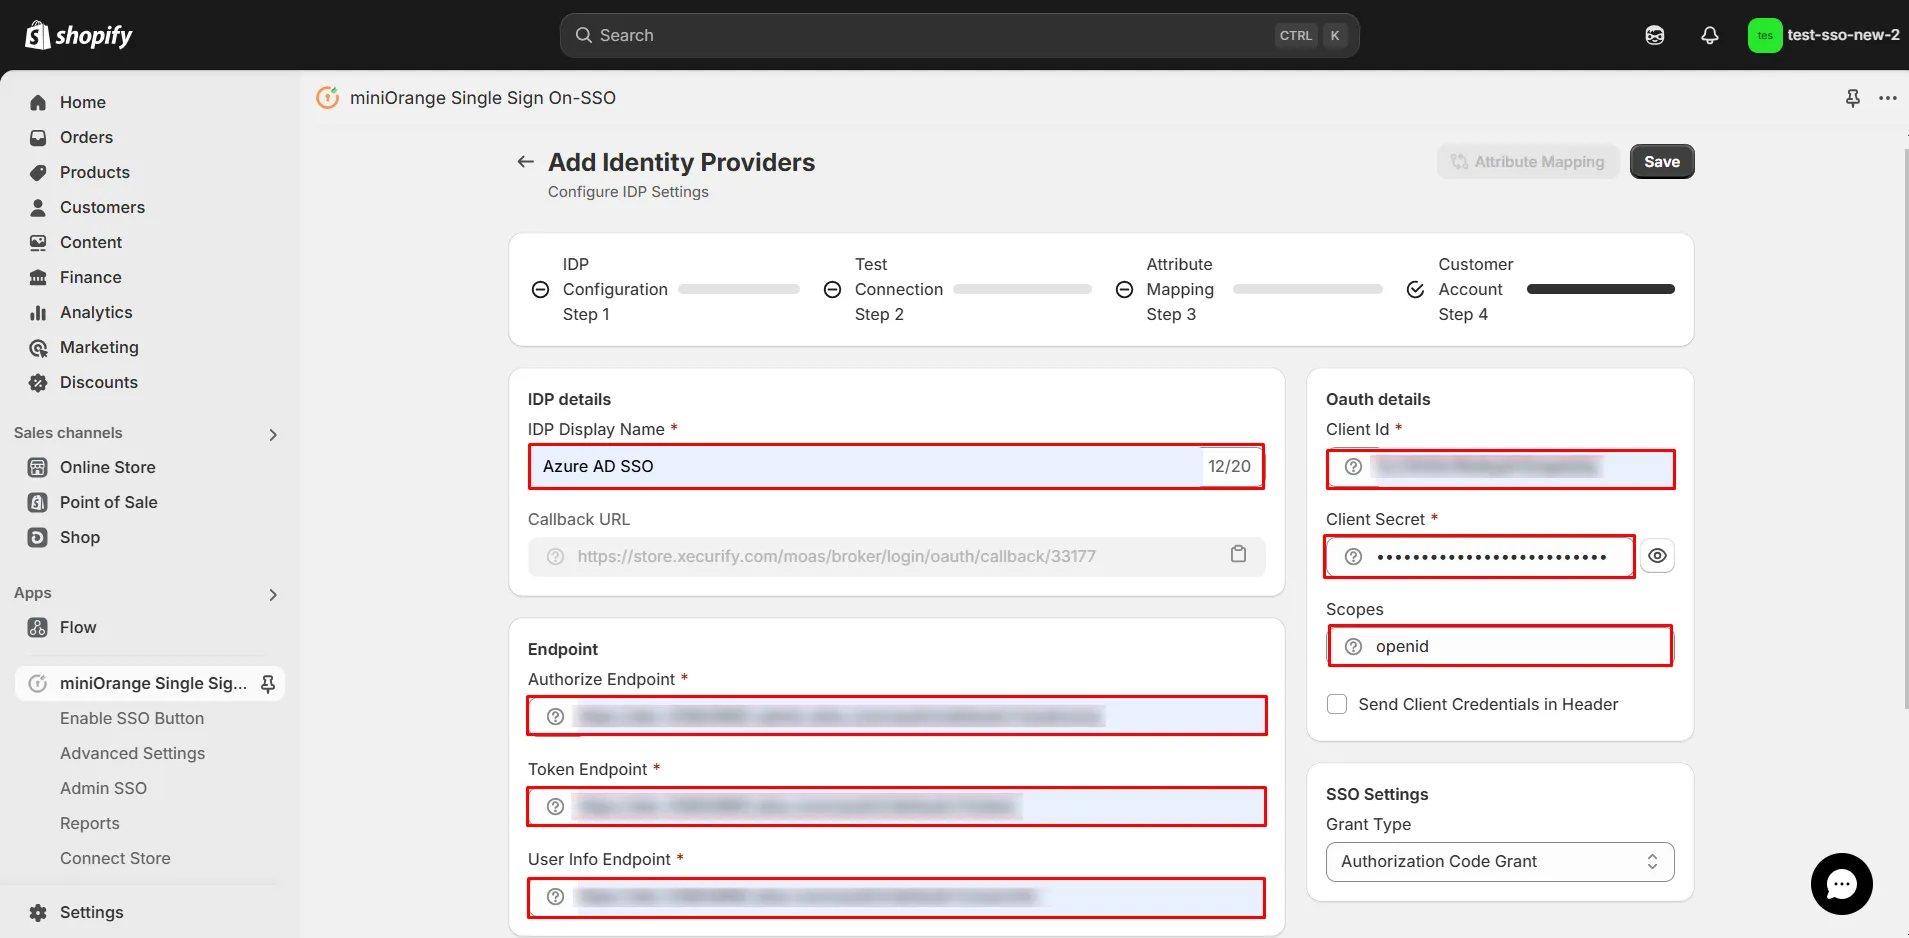Click the Save button
The width and height of the screenshot is (1909, 938).
pos(1662,162)
